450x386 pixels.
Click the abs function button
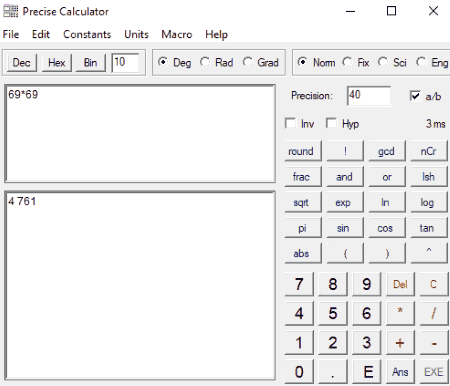pos(303,253)
